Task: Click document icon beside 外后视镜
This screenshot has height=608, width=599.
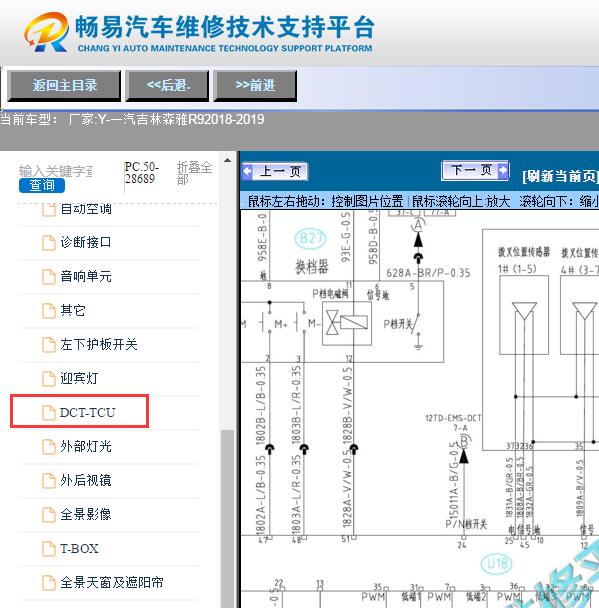Action: point(49,481)
